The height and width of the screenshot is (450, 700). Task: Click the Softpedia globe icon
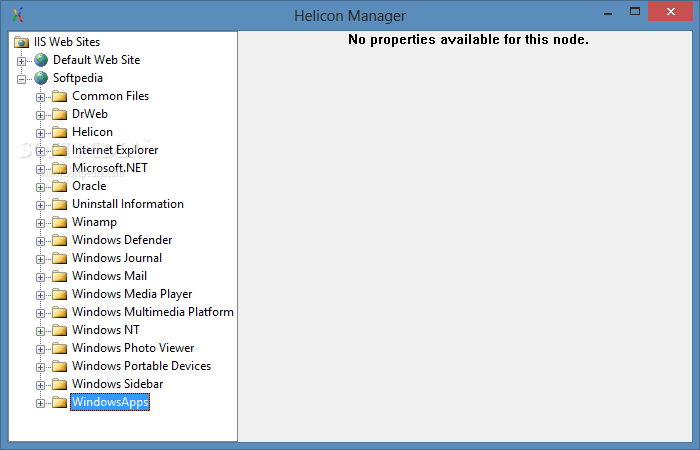41,78
